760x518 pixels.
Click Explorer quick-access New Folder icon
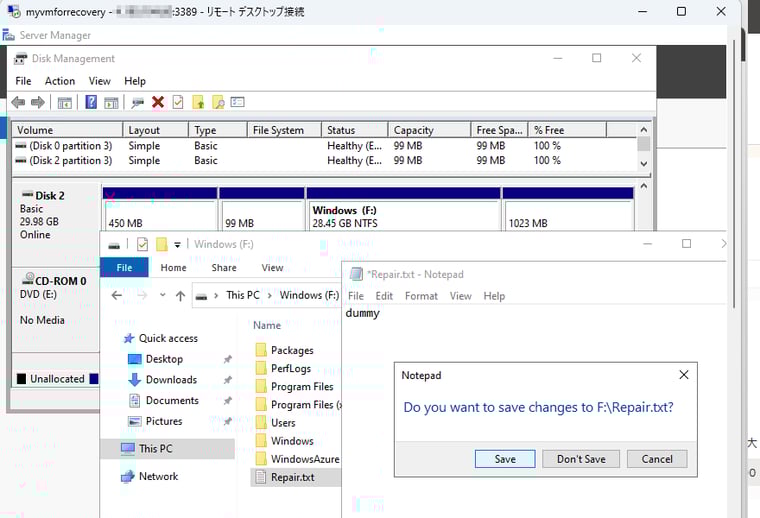[x=161, y=244]
